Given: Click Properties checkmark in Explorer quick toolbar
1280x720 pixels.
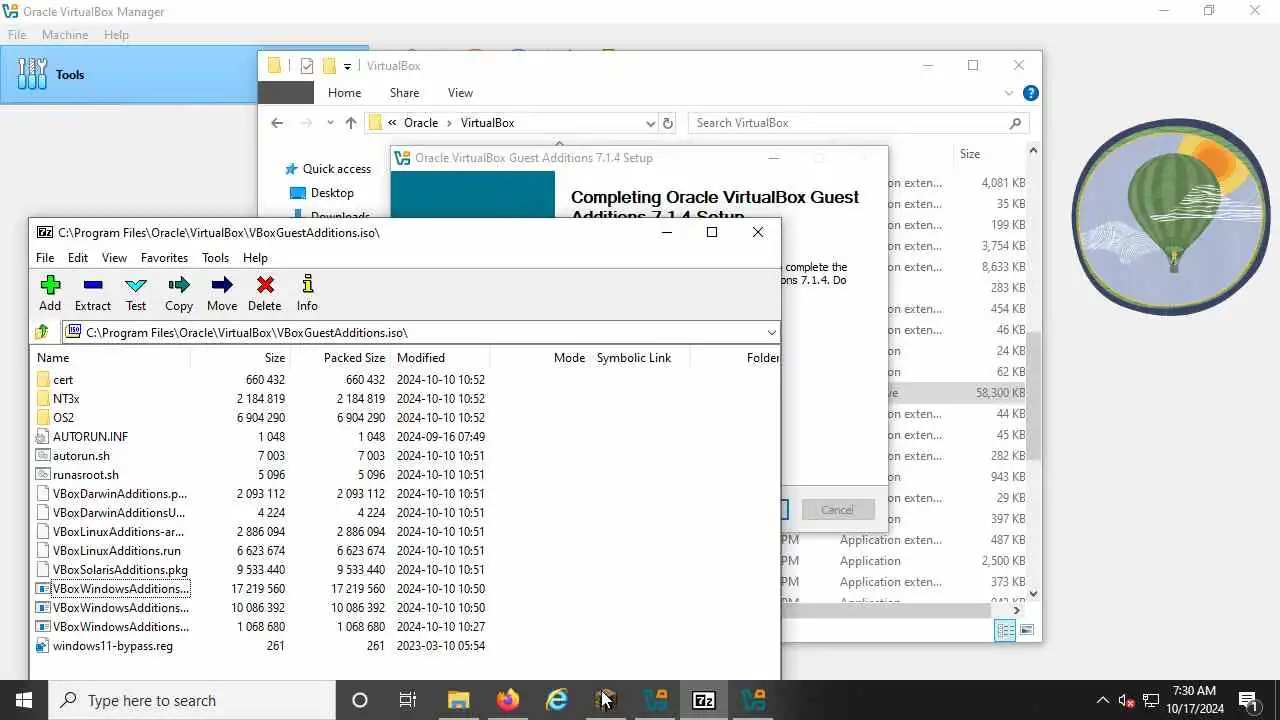Looking at the screenshot, I should coord(307,66).
